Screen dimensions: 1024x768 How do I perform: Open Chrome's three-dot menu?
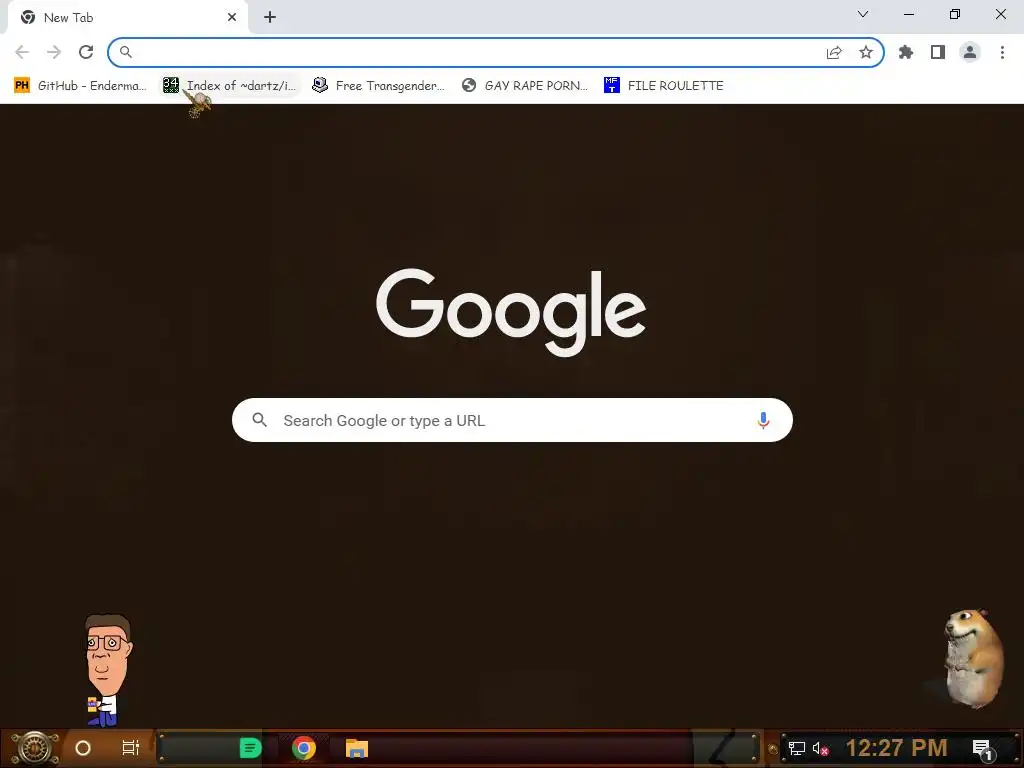pyautogui.click(x=1002, y=52)
